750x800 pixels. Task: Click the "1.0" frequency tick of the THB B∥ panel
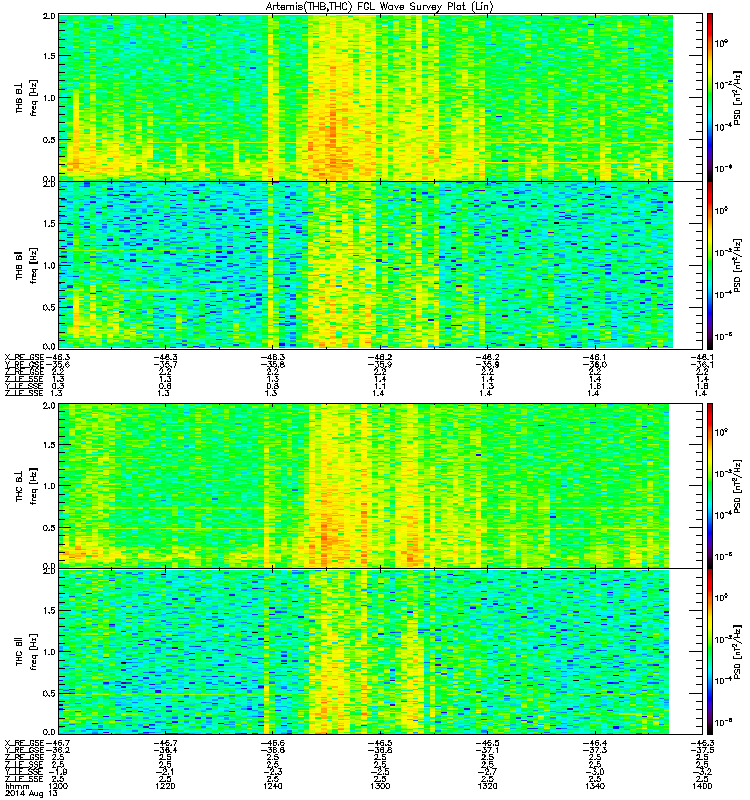(49, 265)
